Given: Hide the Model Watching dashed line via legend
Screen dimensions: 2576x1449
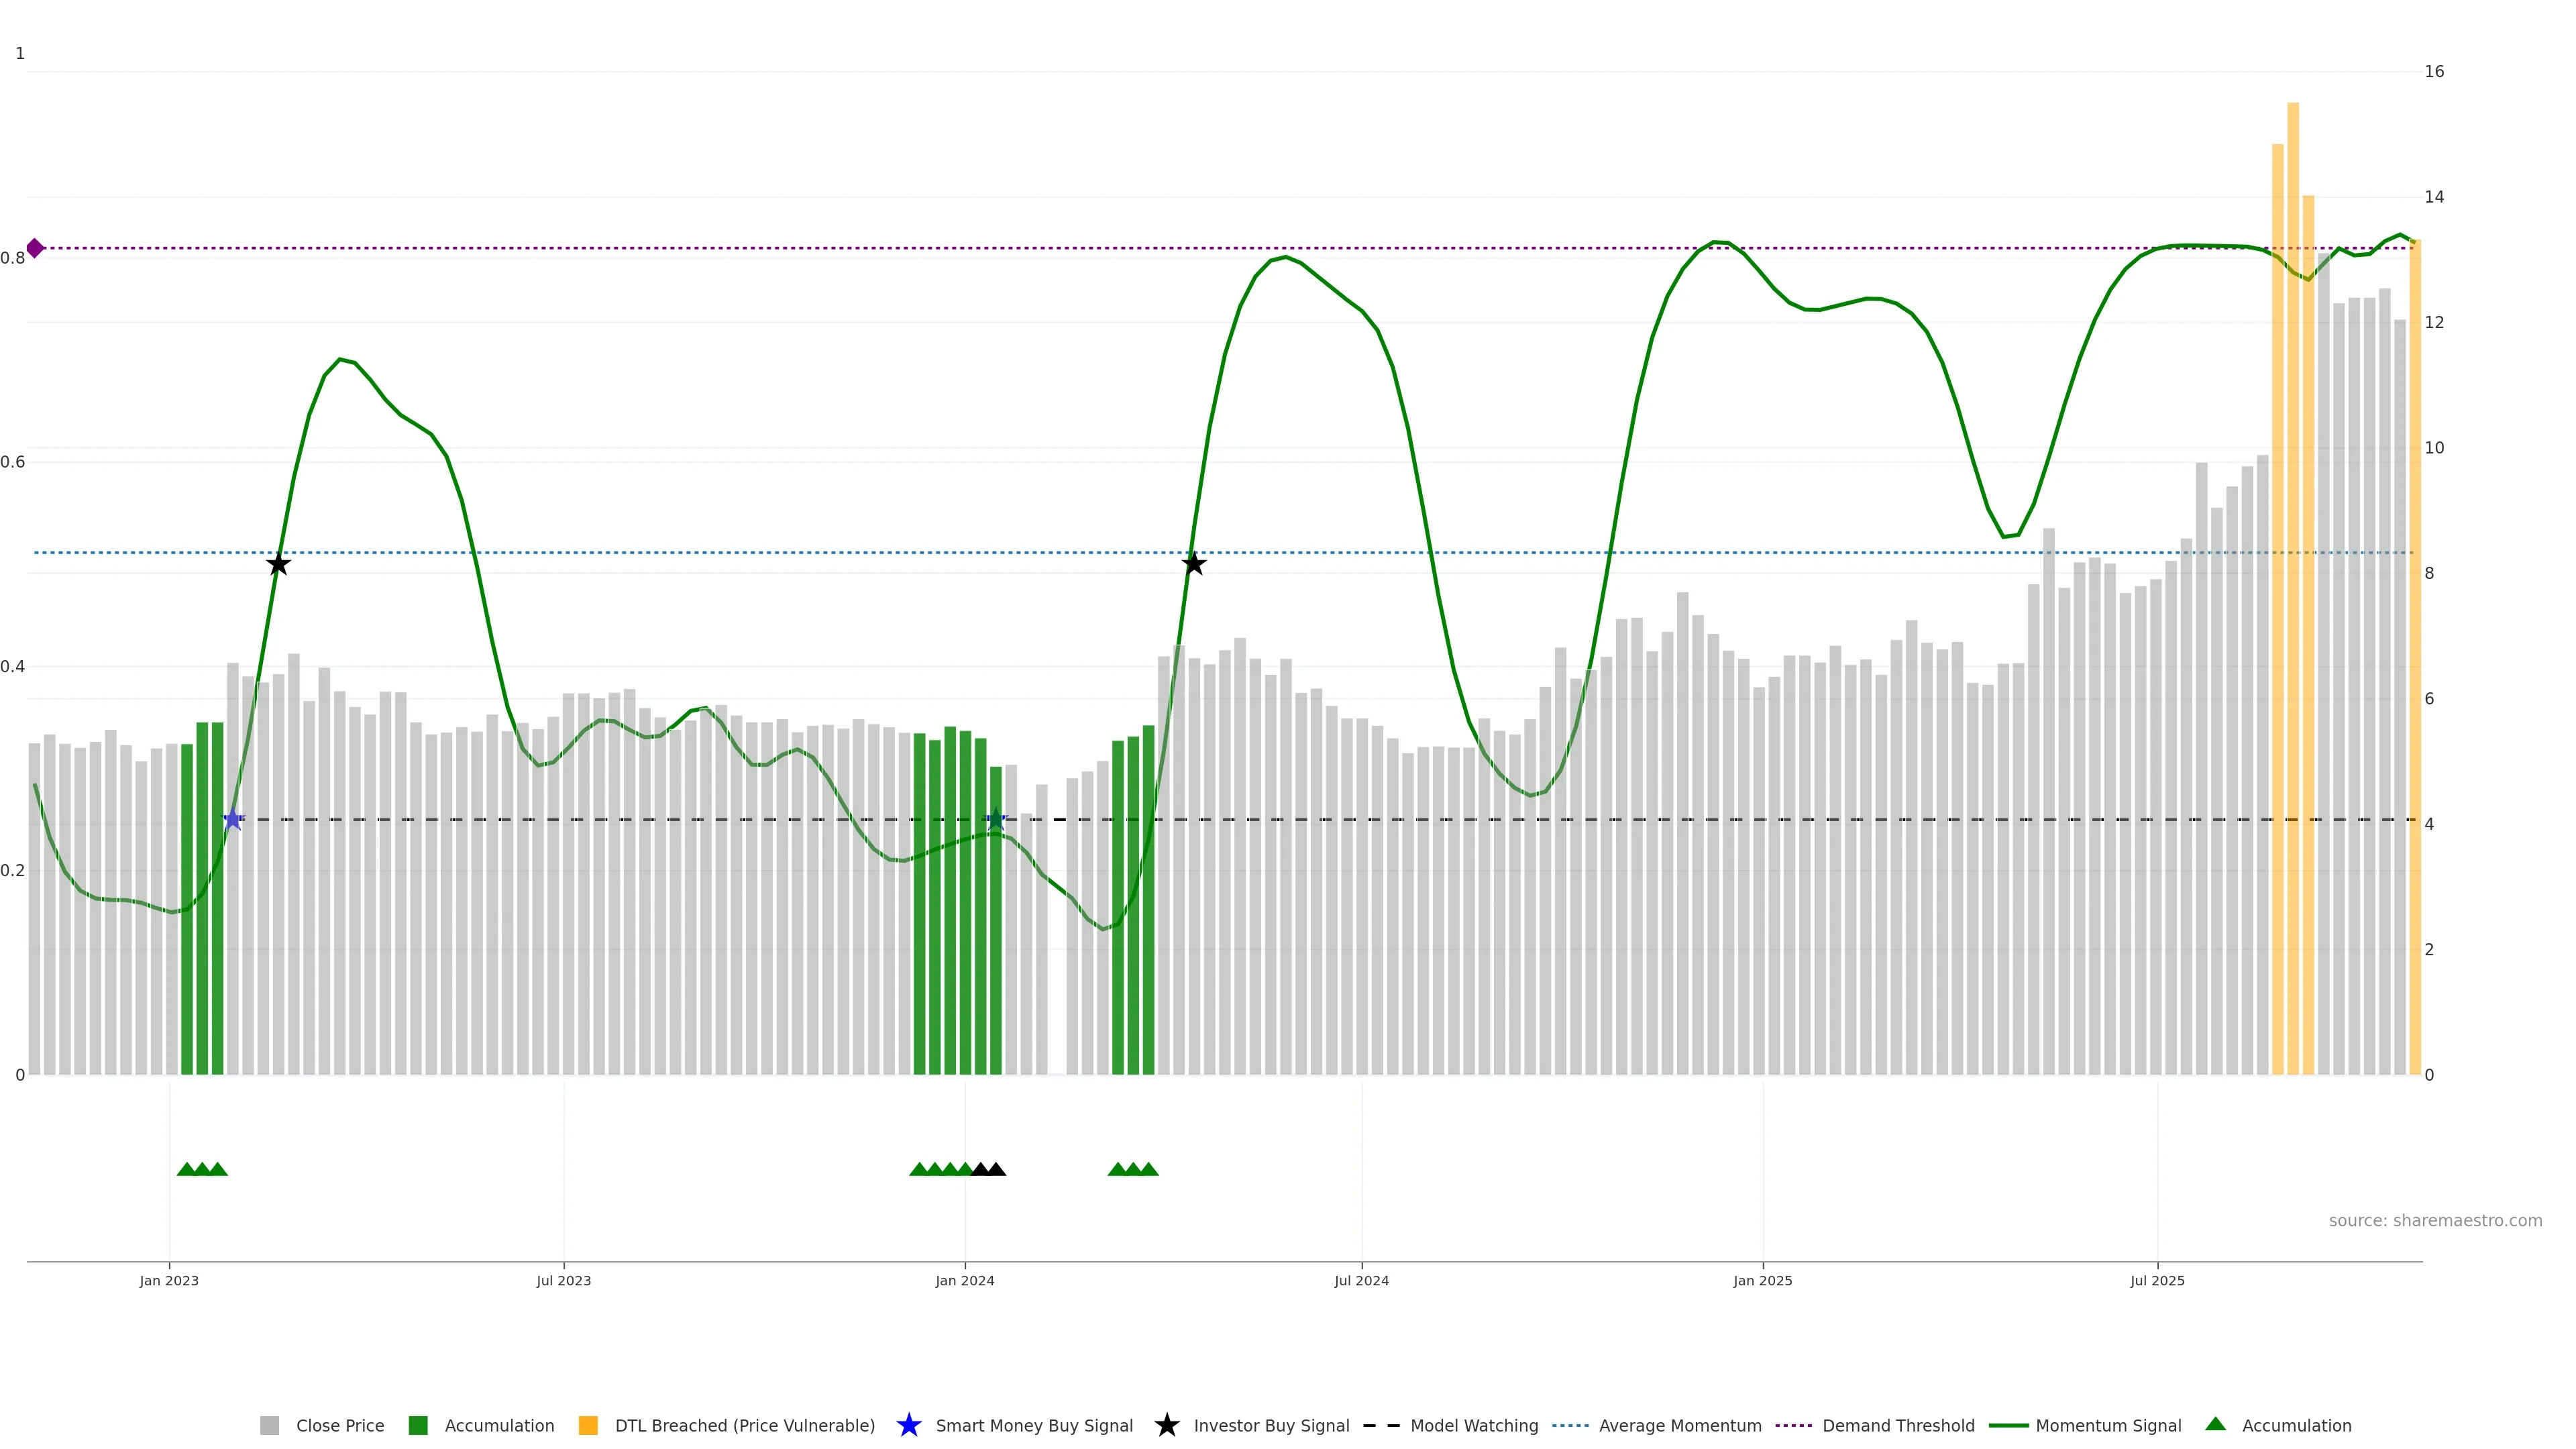Looking at the screenshot, I should coord(1473,1425).
